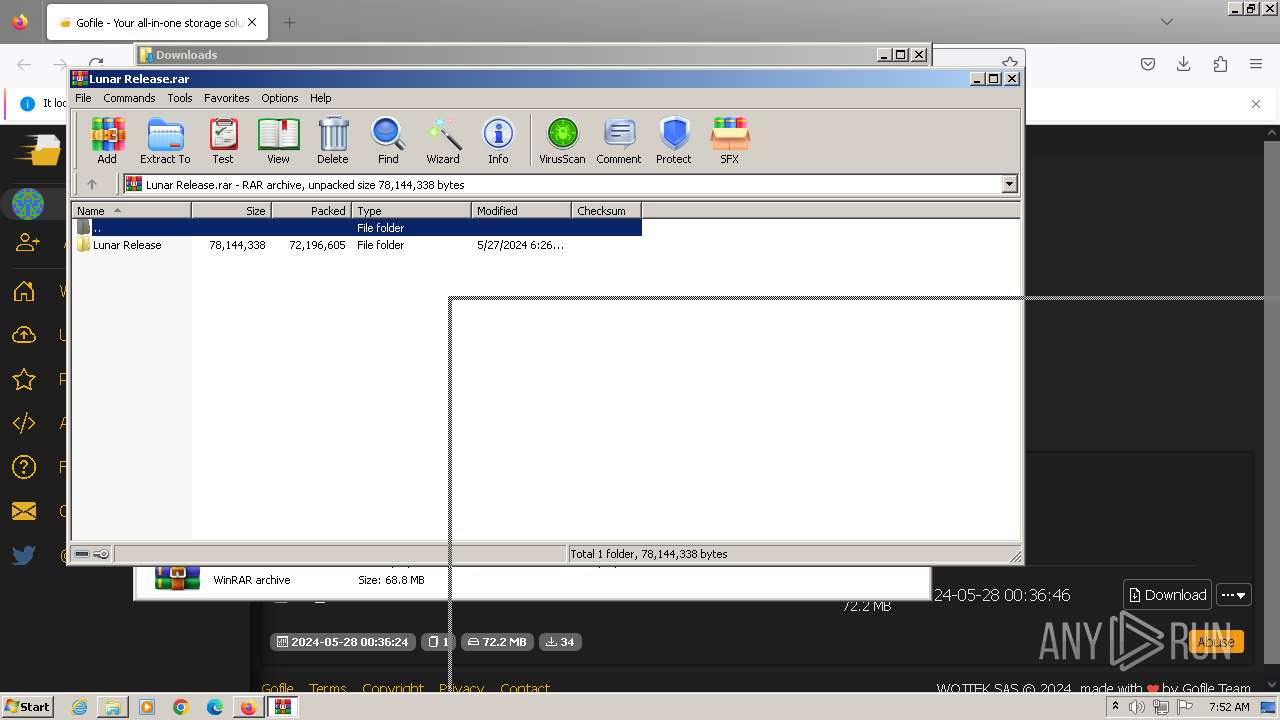This screenshot has height=720, width=1280.
Task: Sort by the Size column header
Action: tap(231, 211)
